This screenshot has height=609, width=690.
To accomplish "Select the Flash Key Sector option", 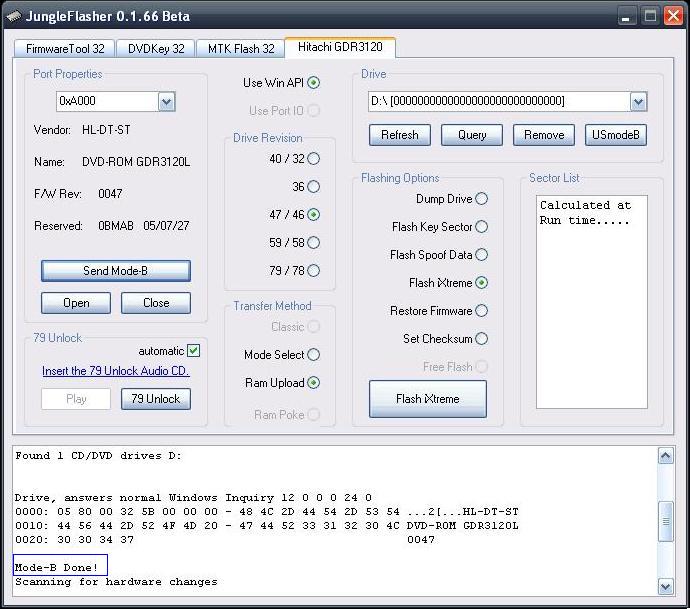I will point(481,227).
